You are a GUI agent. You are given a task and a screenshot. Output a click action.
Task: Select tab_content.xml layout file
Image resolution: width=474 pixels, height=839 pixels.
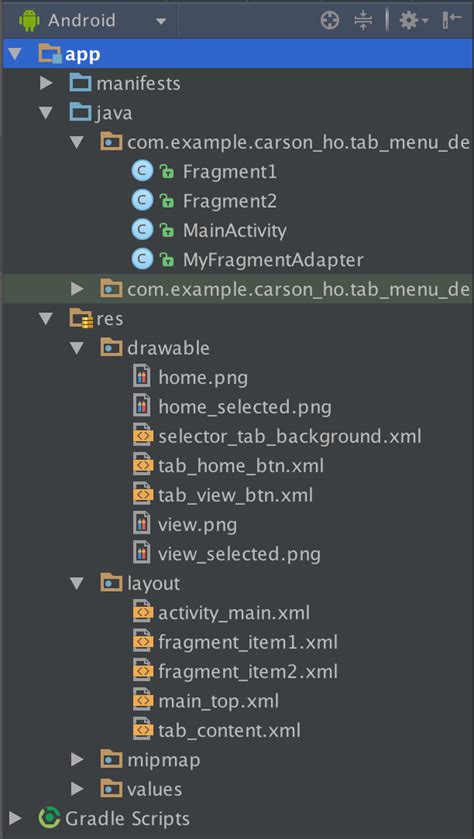point(230,730)
